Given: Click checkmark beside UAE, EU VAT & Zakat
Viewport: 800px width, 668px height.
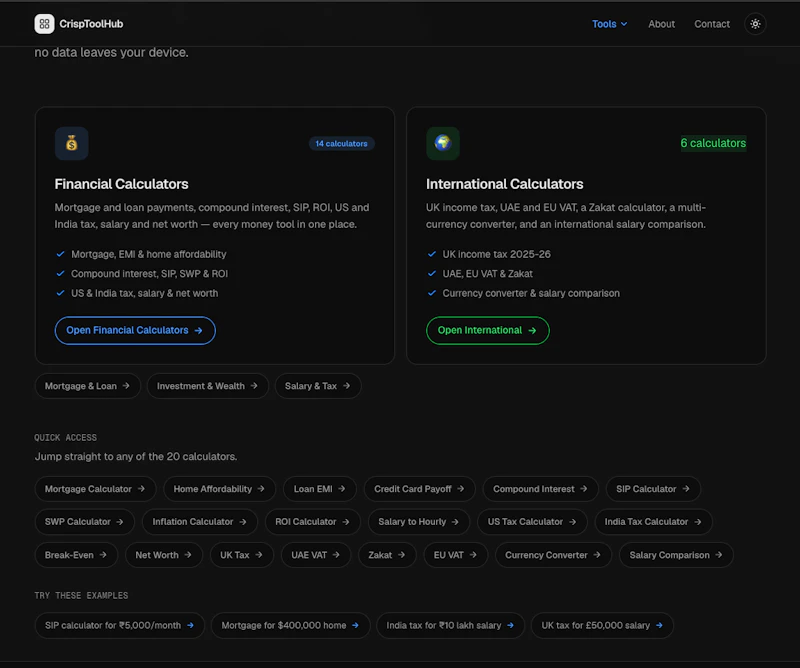Looking at the screenshot, I should [432, 274].
